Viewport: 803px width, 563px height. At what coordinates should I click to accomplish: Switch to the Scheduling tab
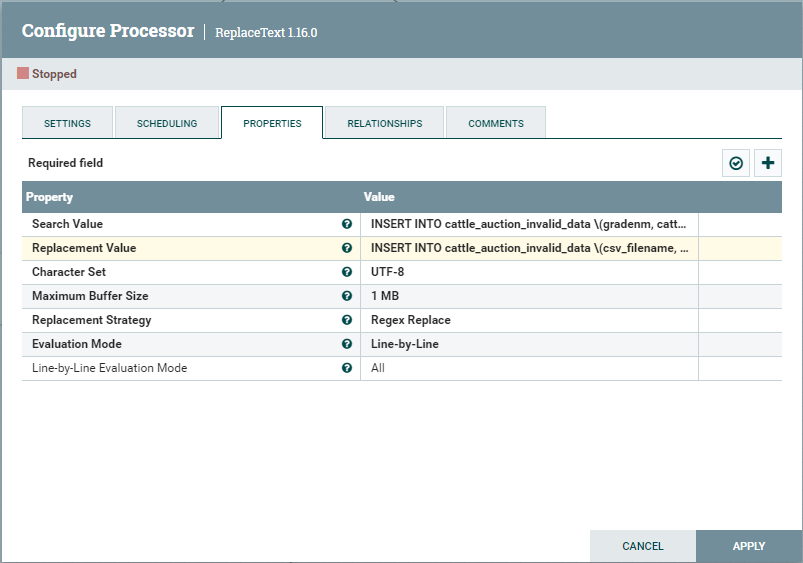(x=167, y=123)
